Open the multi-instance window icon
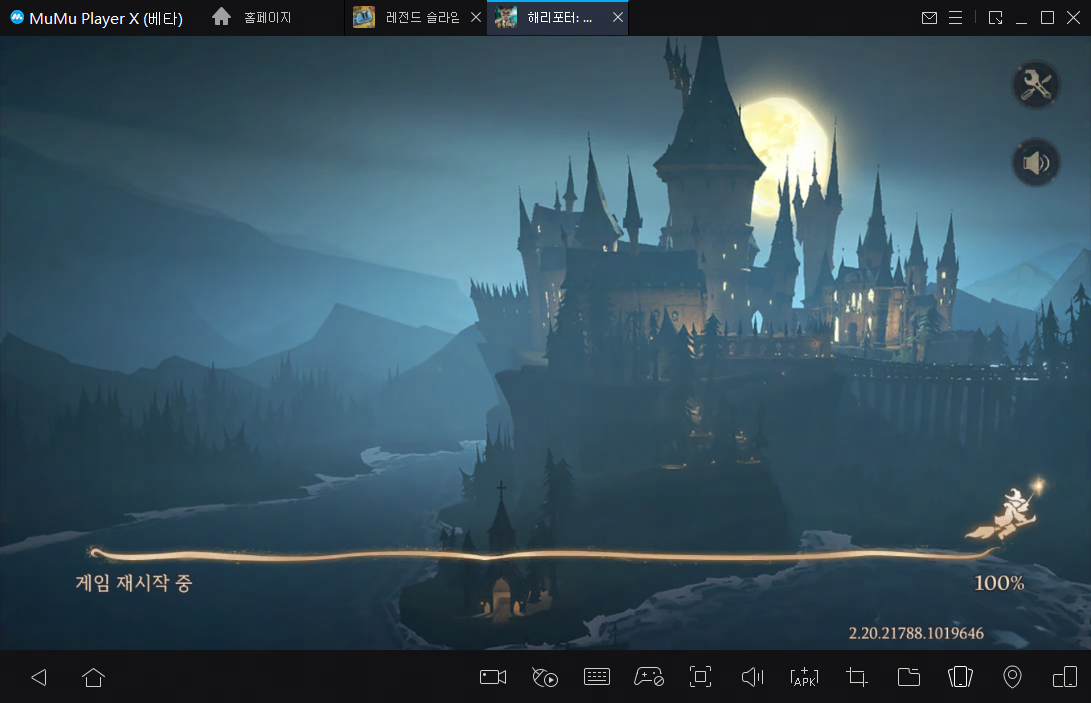Screen dimensions: 1091x703 [1065, 677]
